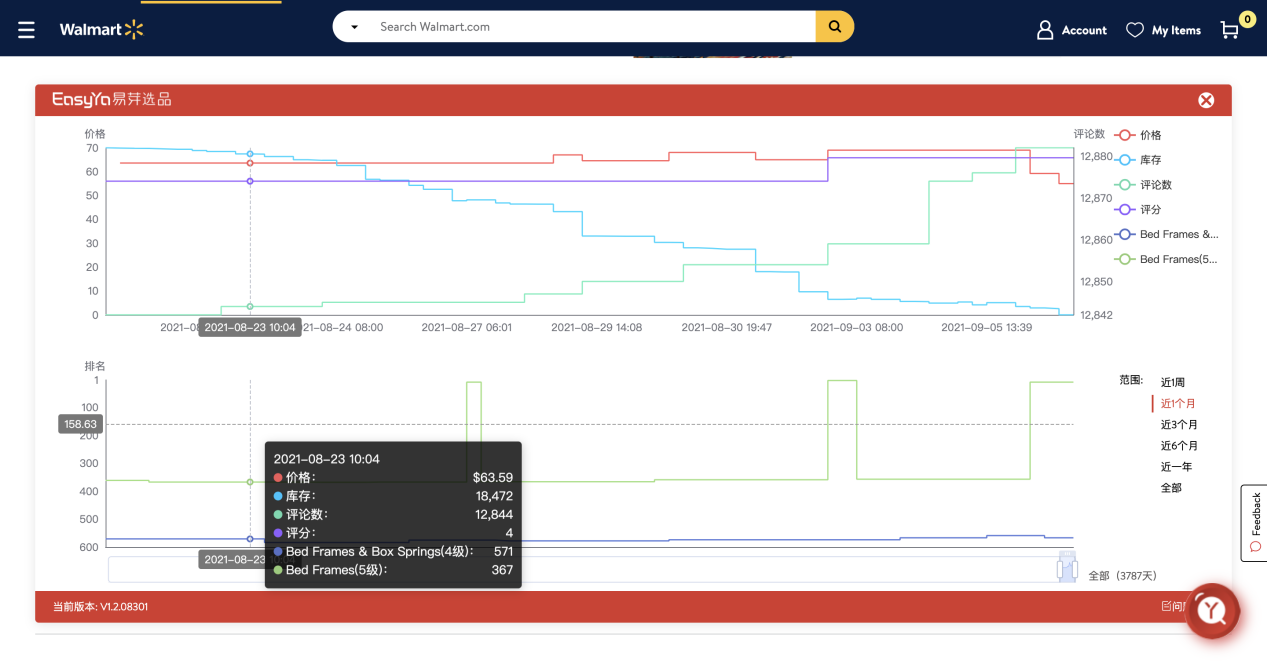The height and width of the screenshot is (664, 1267).
Task: Click the yellow search magnifier button
Action: 834,27
